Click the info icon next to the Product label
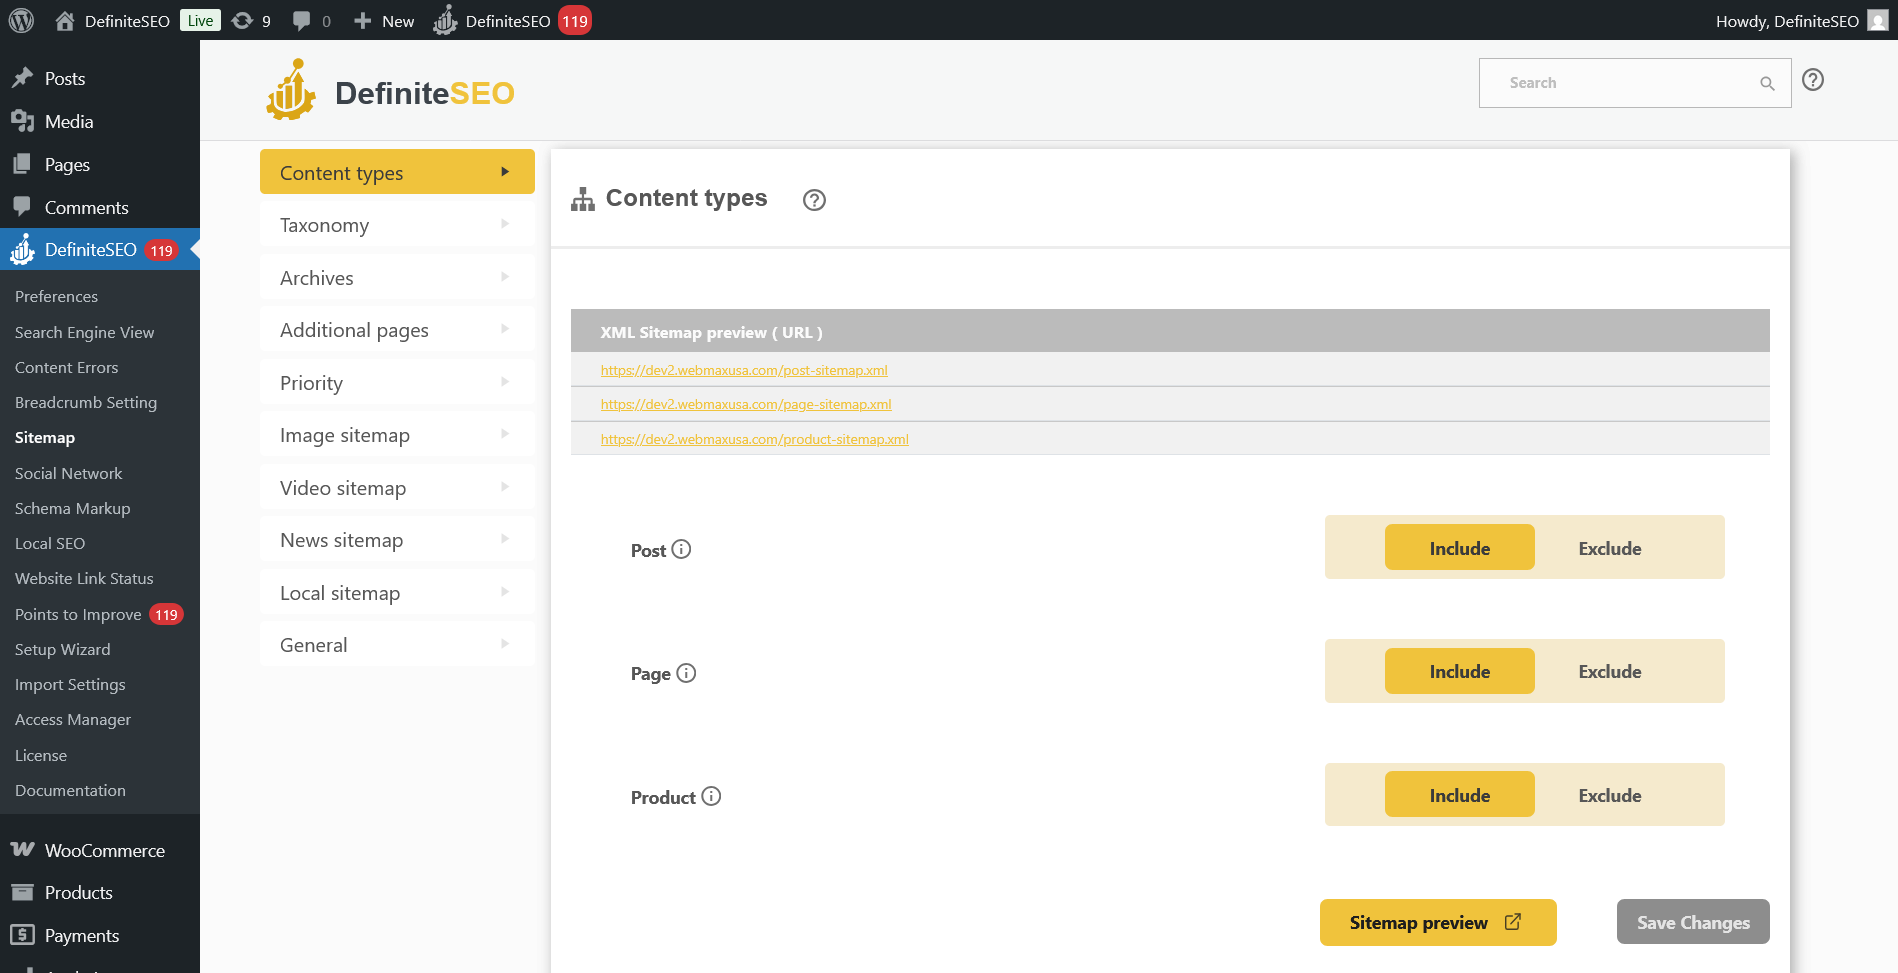The image size is (1898, 973). (x=711, y=796)
